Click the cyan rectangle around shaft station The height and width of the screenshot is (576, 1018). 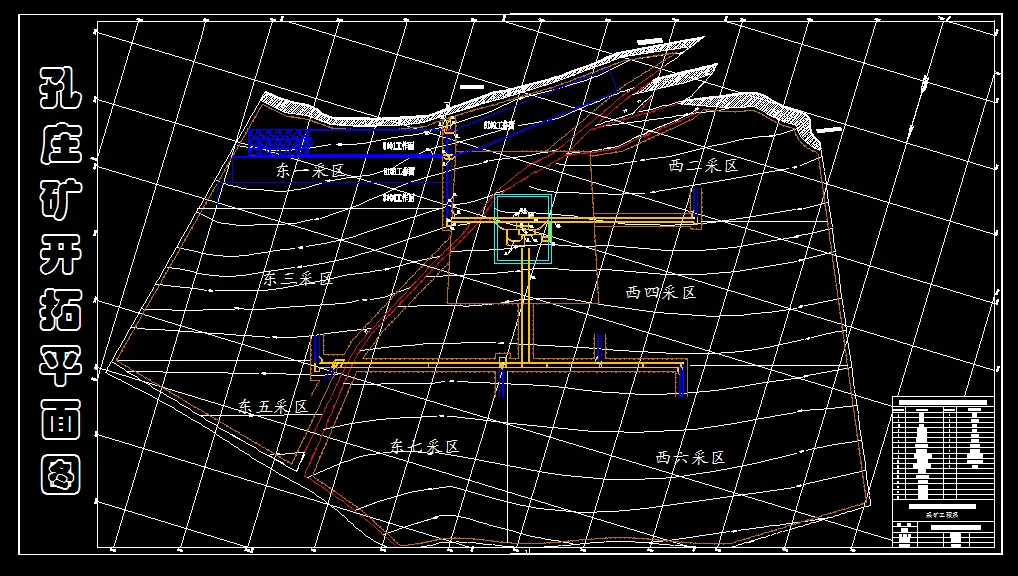523,229
